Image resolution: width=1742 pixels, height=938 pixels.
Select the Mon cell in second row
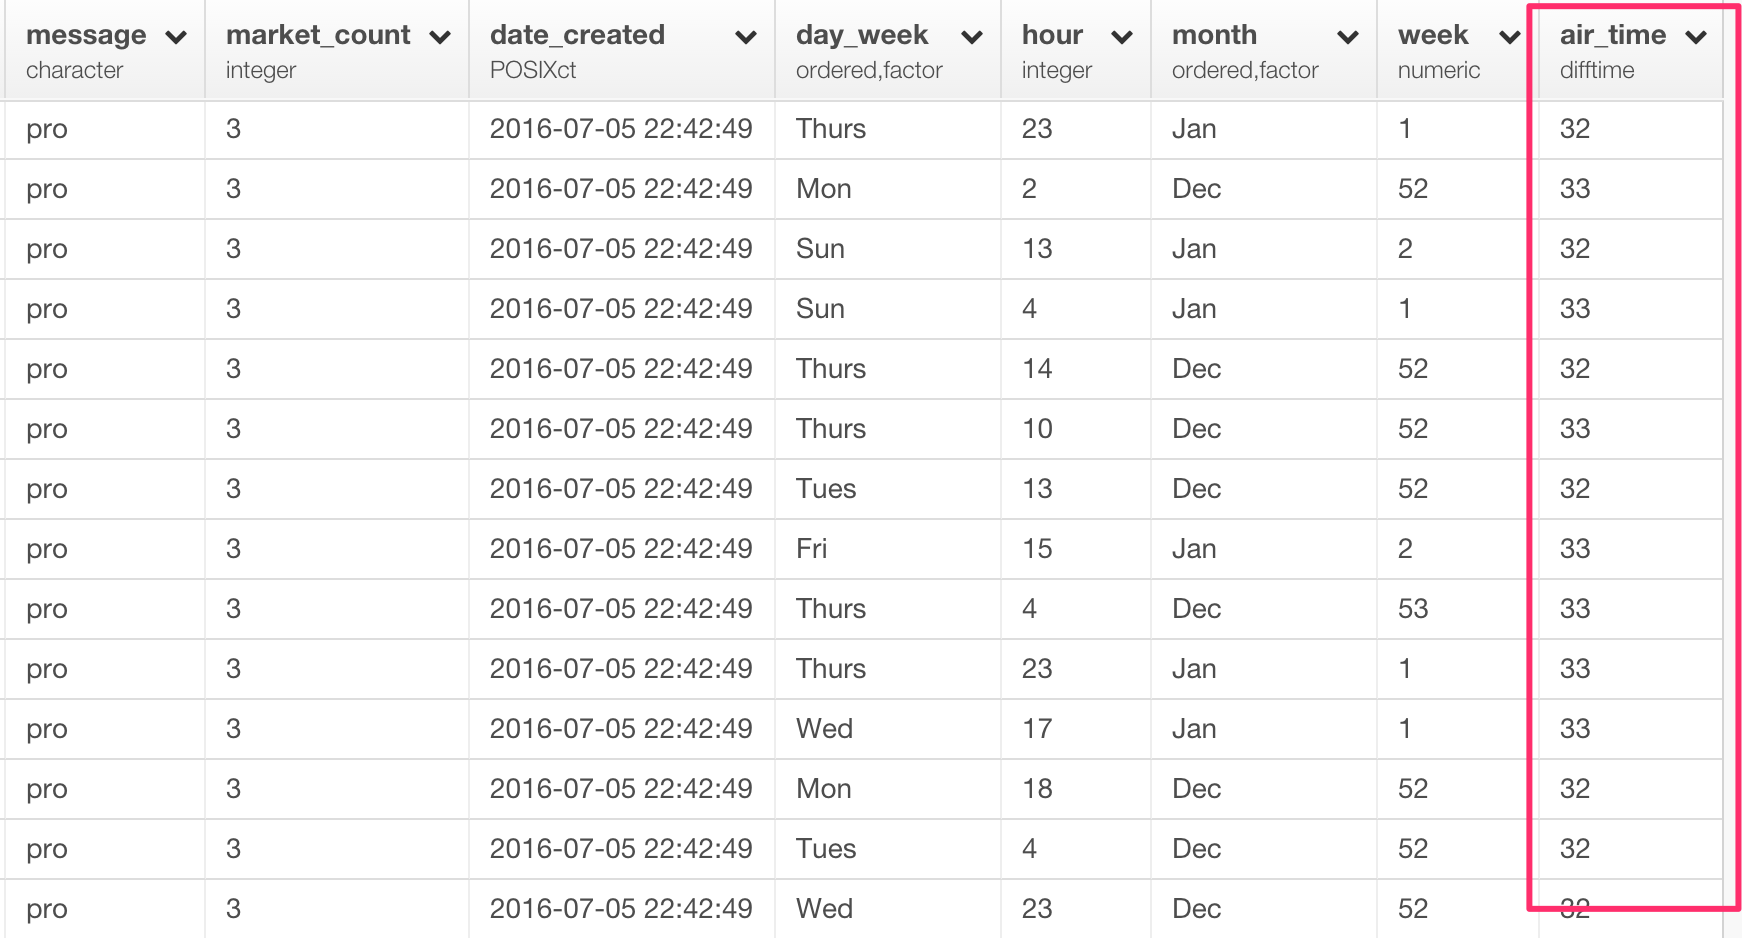tap(823, 189)
